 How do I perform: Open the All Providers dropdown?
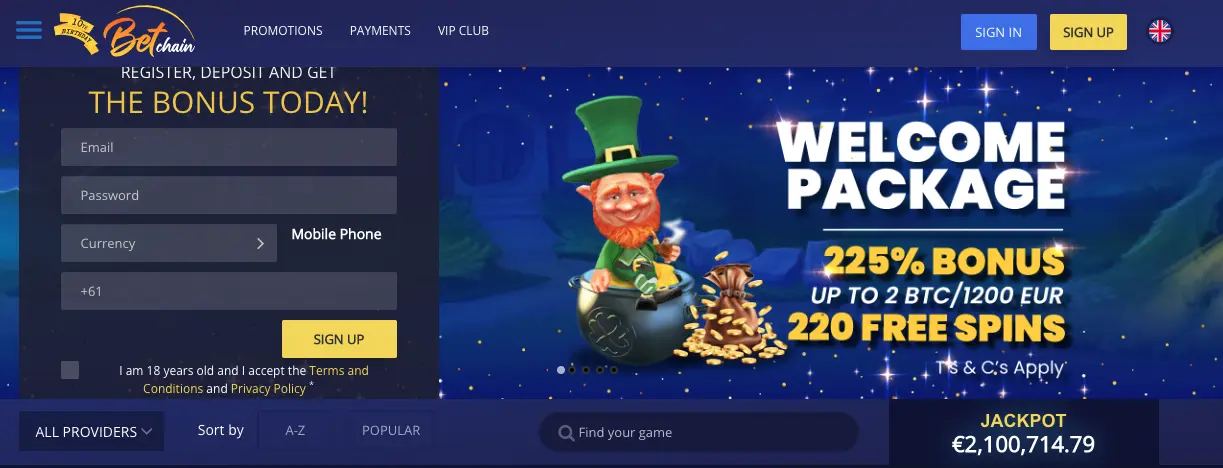pyautogui.click(x=92, y=432)
